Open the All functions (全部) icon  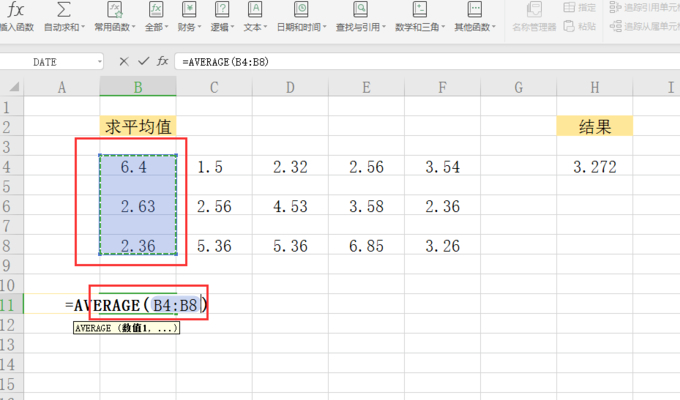point(156,10)
